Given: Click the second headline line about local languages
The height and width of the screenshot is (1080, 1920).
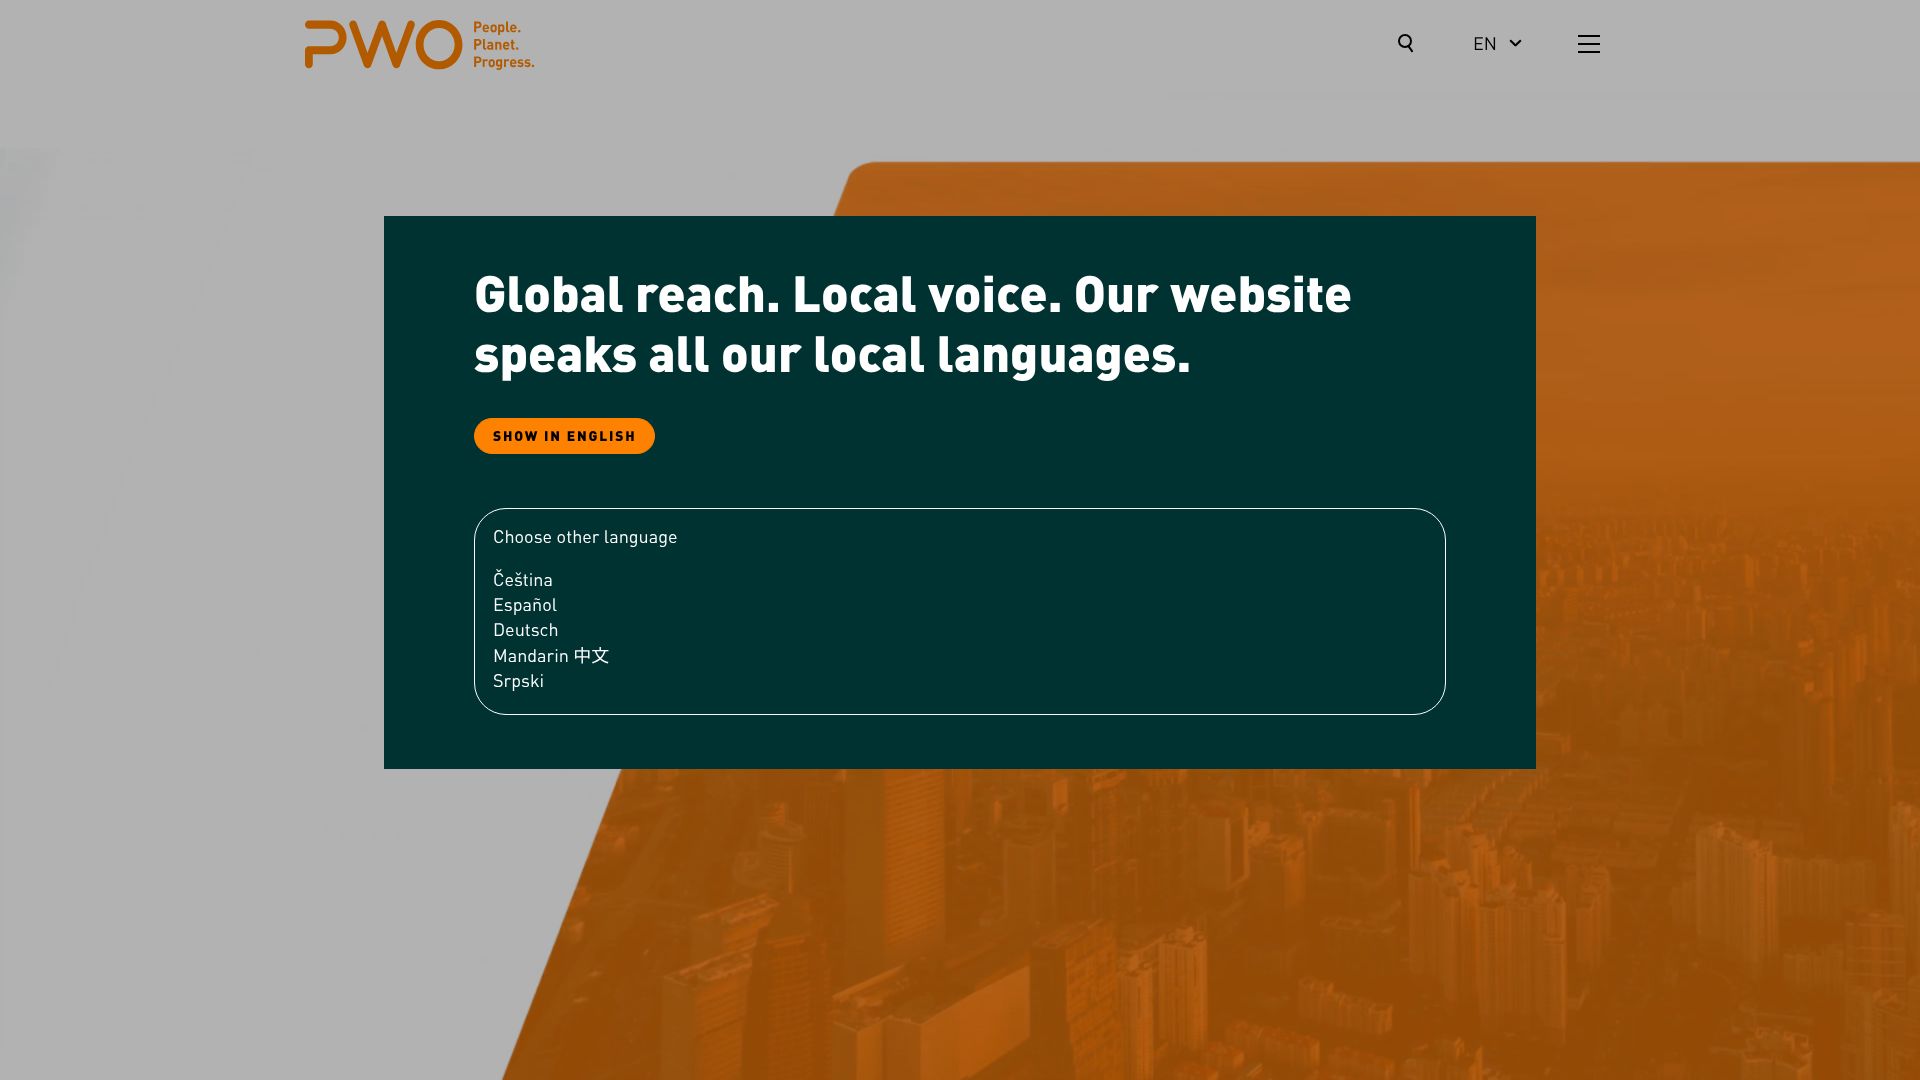Looking at the screenshot, I should (x=831, y=355).
